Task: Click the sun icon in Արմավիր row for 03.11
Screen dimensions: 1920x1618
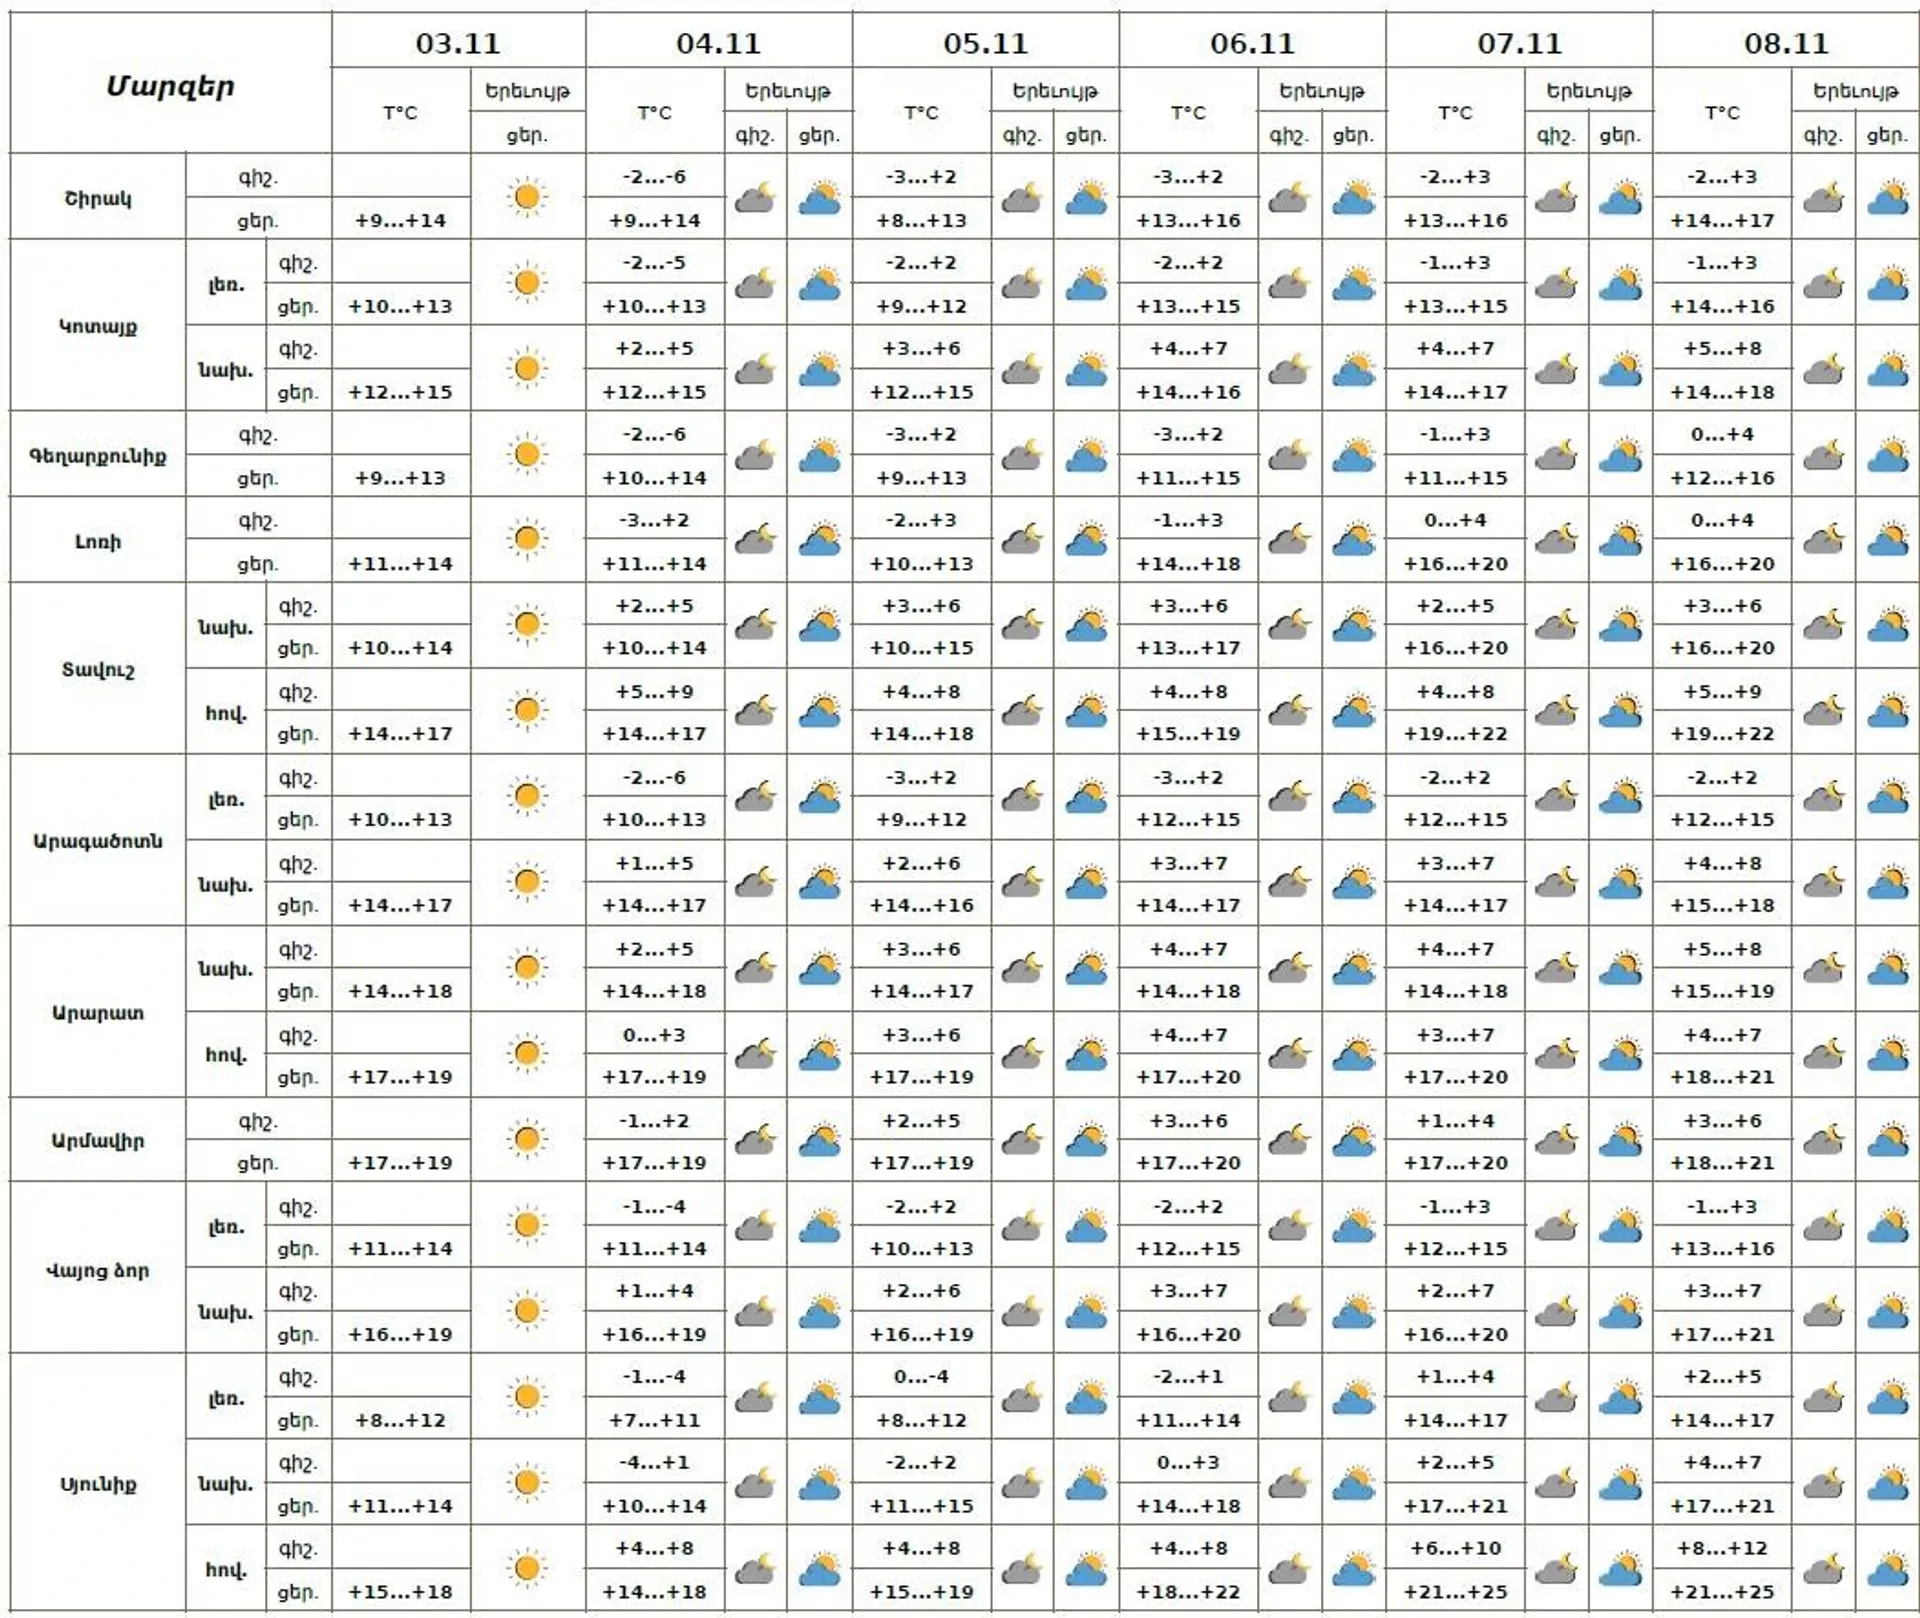Action: [526, 1139]
